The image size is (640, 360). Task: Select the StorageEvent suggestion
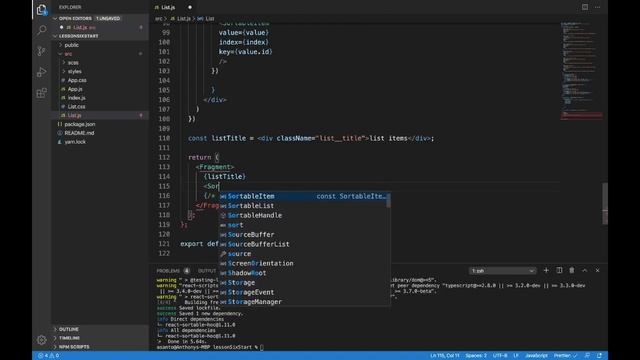(x=304, y=292)
